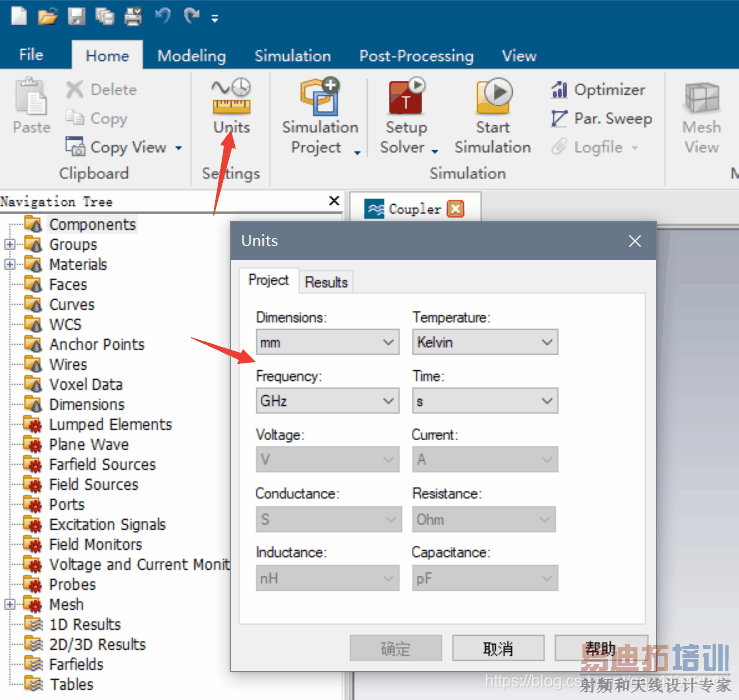Expand the Materials tree node
This screenshot has width=739, height=700.
click(9, 264)
